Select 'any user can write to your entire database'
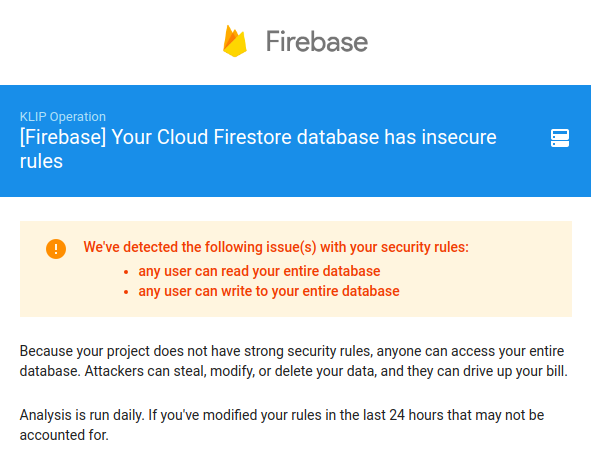 tap(269, 291)
